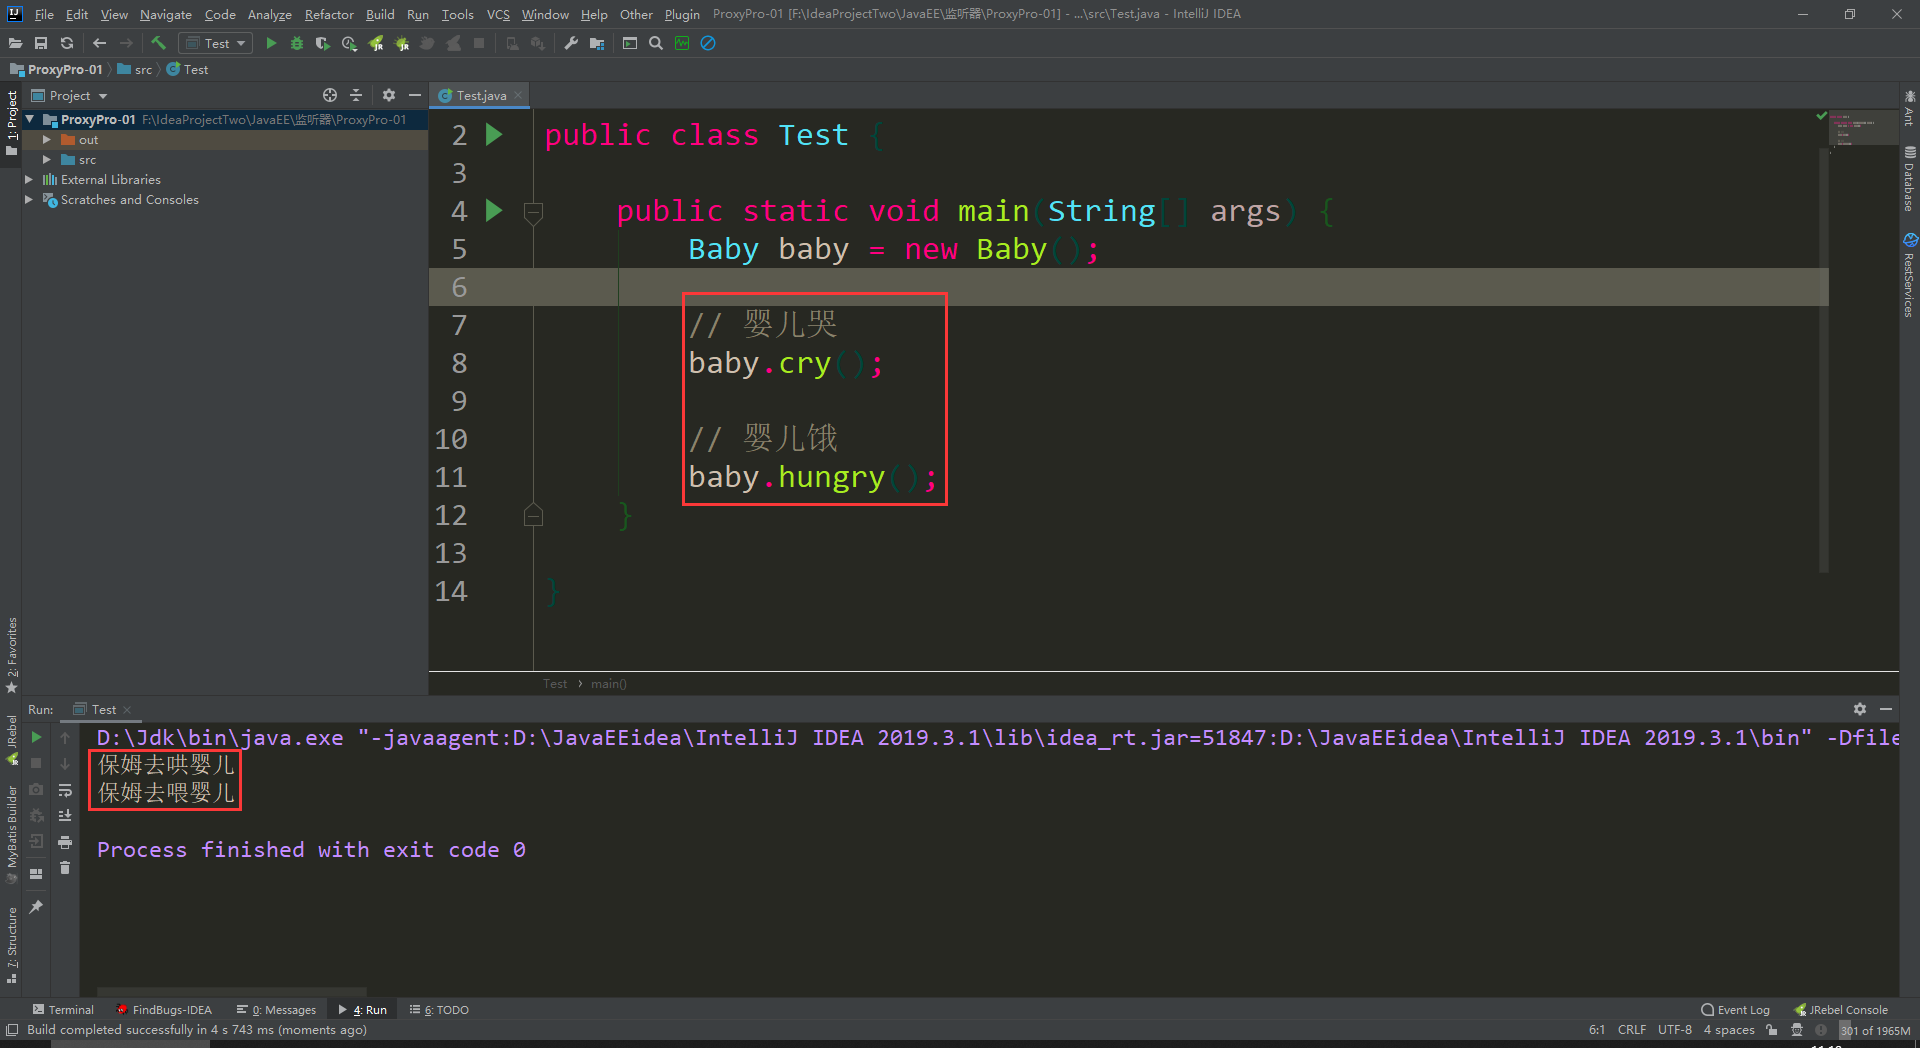
Task: Toggle the inspector hat icon in the status bar
Action: tap(1797, 1030)
